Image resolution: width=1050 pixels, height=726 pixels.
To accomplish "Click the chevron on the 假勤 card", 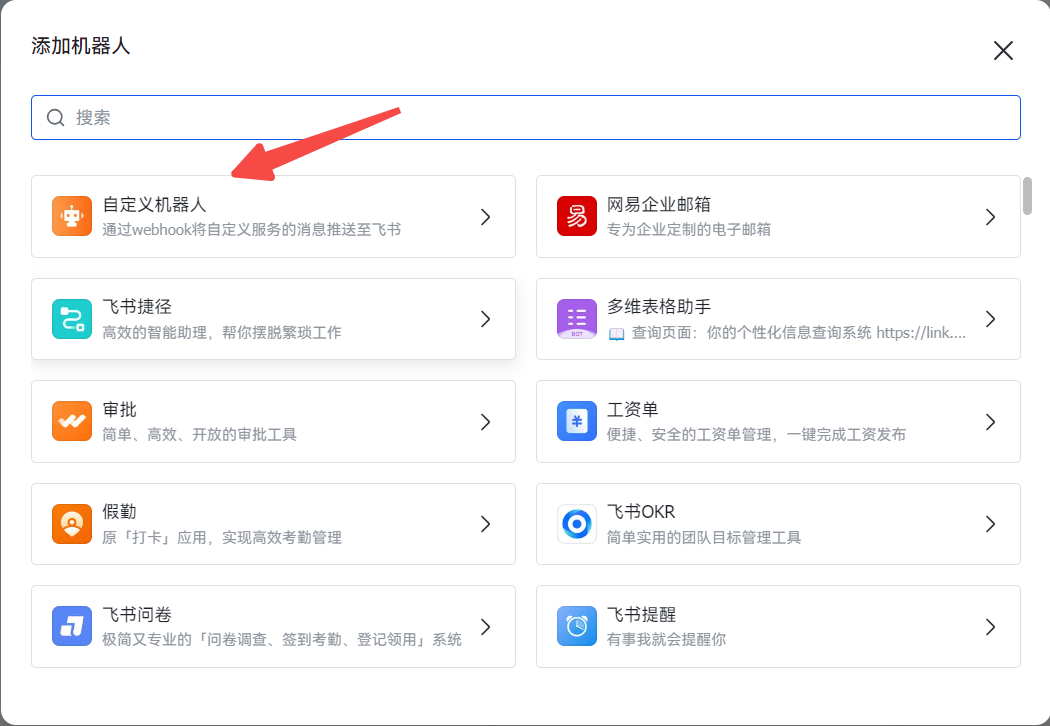I will [485, 524].
